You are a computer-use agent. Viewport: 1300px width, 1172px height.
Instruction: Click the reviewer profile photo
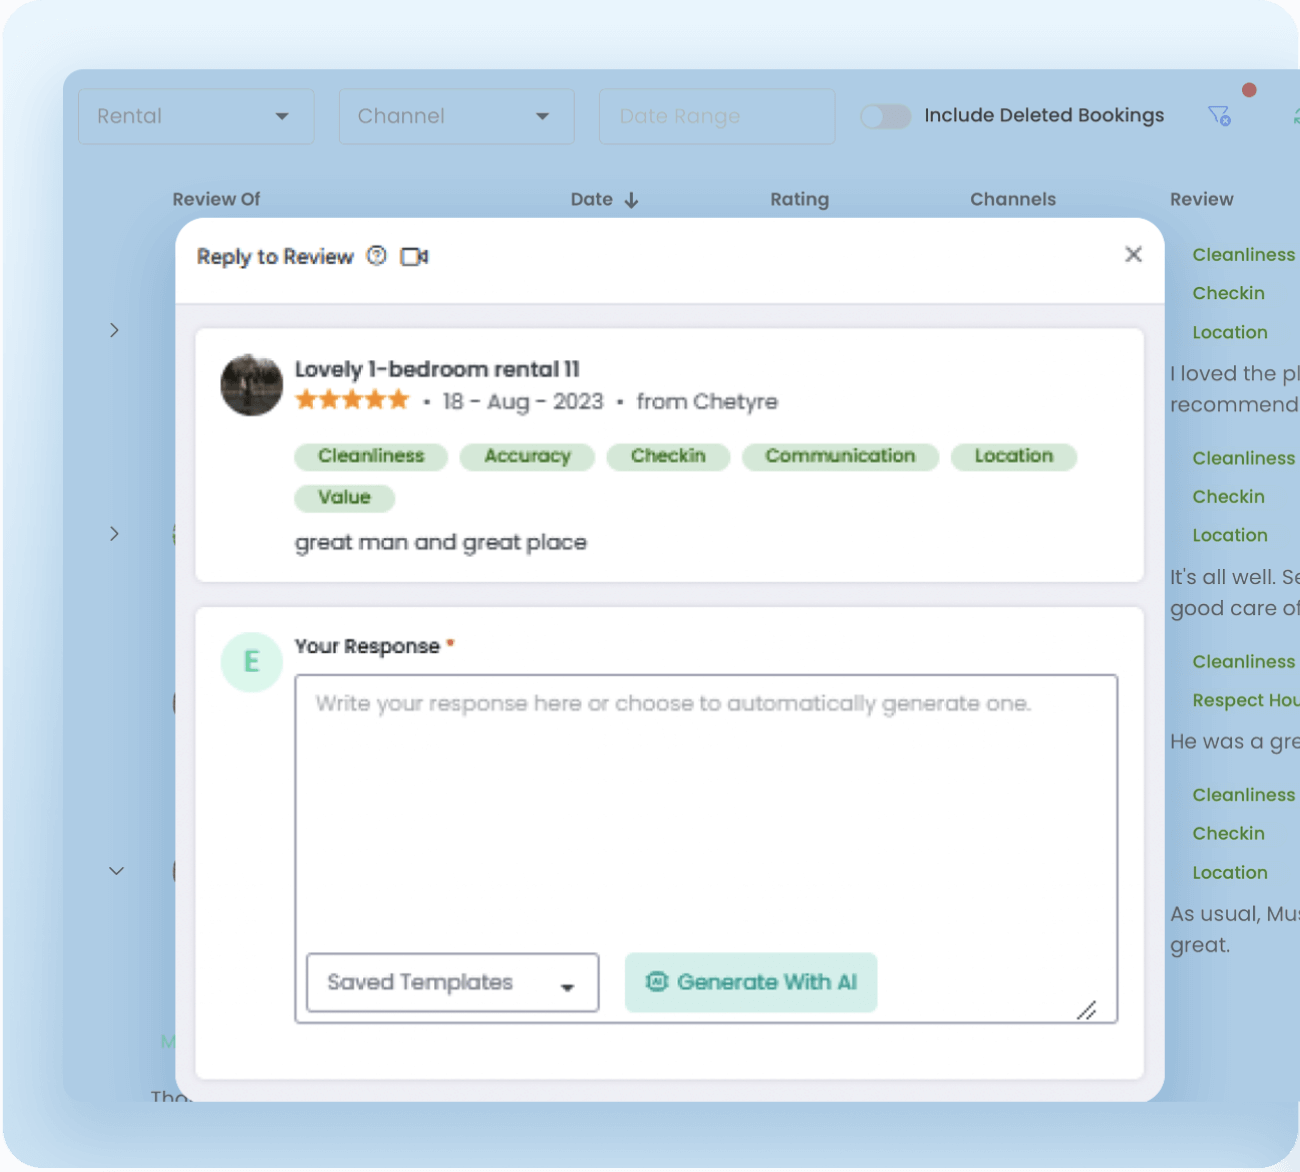[x=251, y=385]
